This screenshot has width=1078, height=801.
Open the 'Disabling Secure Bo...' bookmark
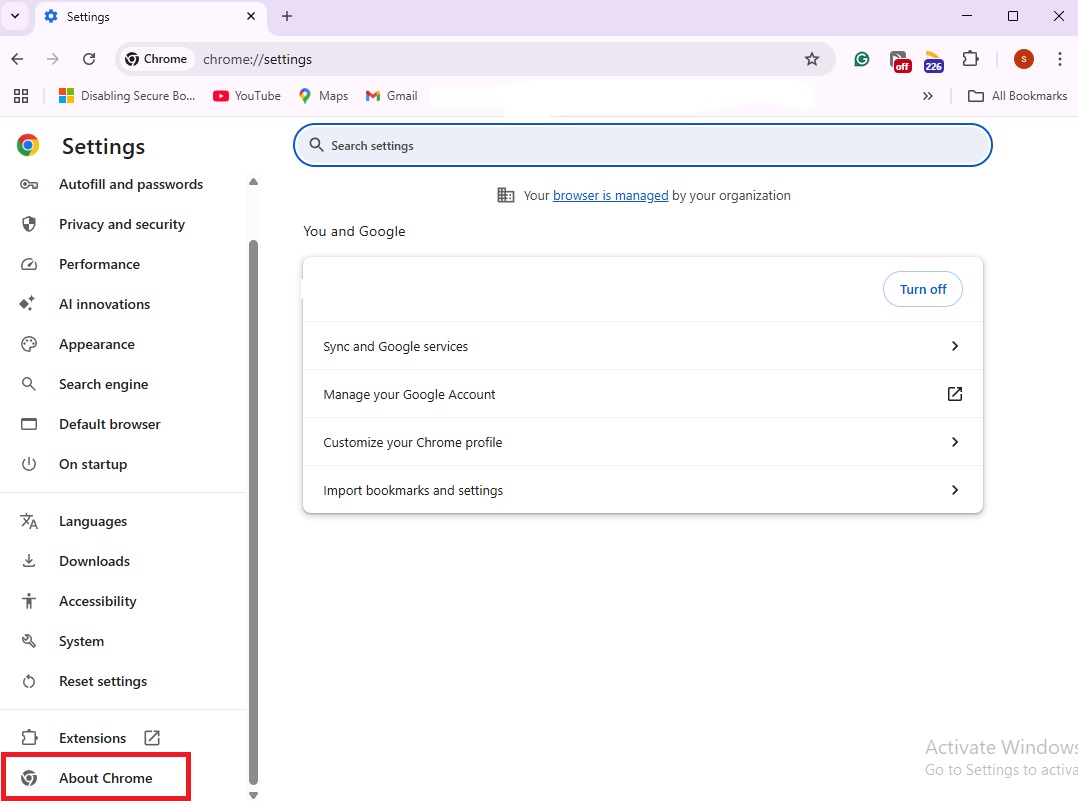(127, 96)
